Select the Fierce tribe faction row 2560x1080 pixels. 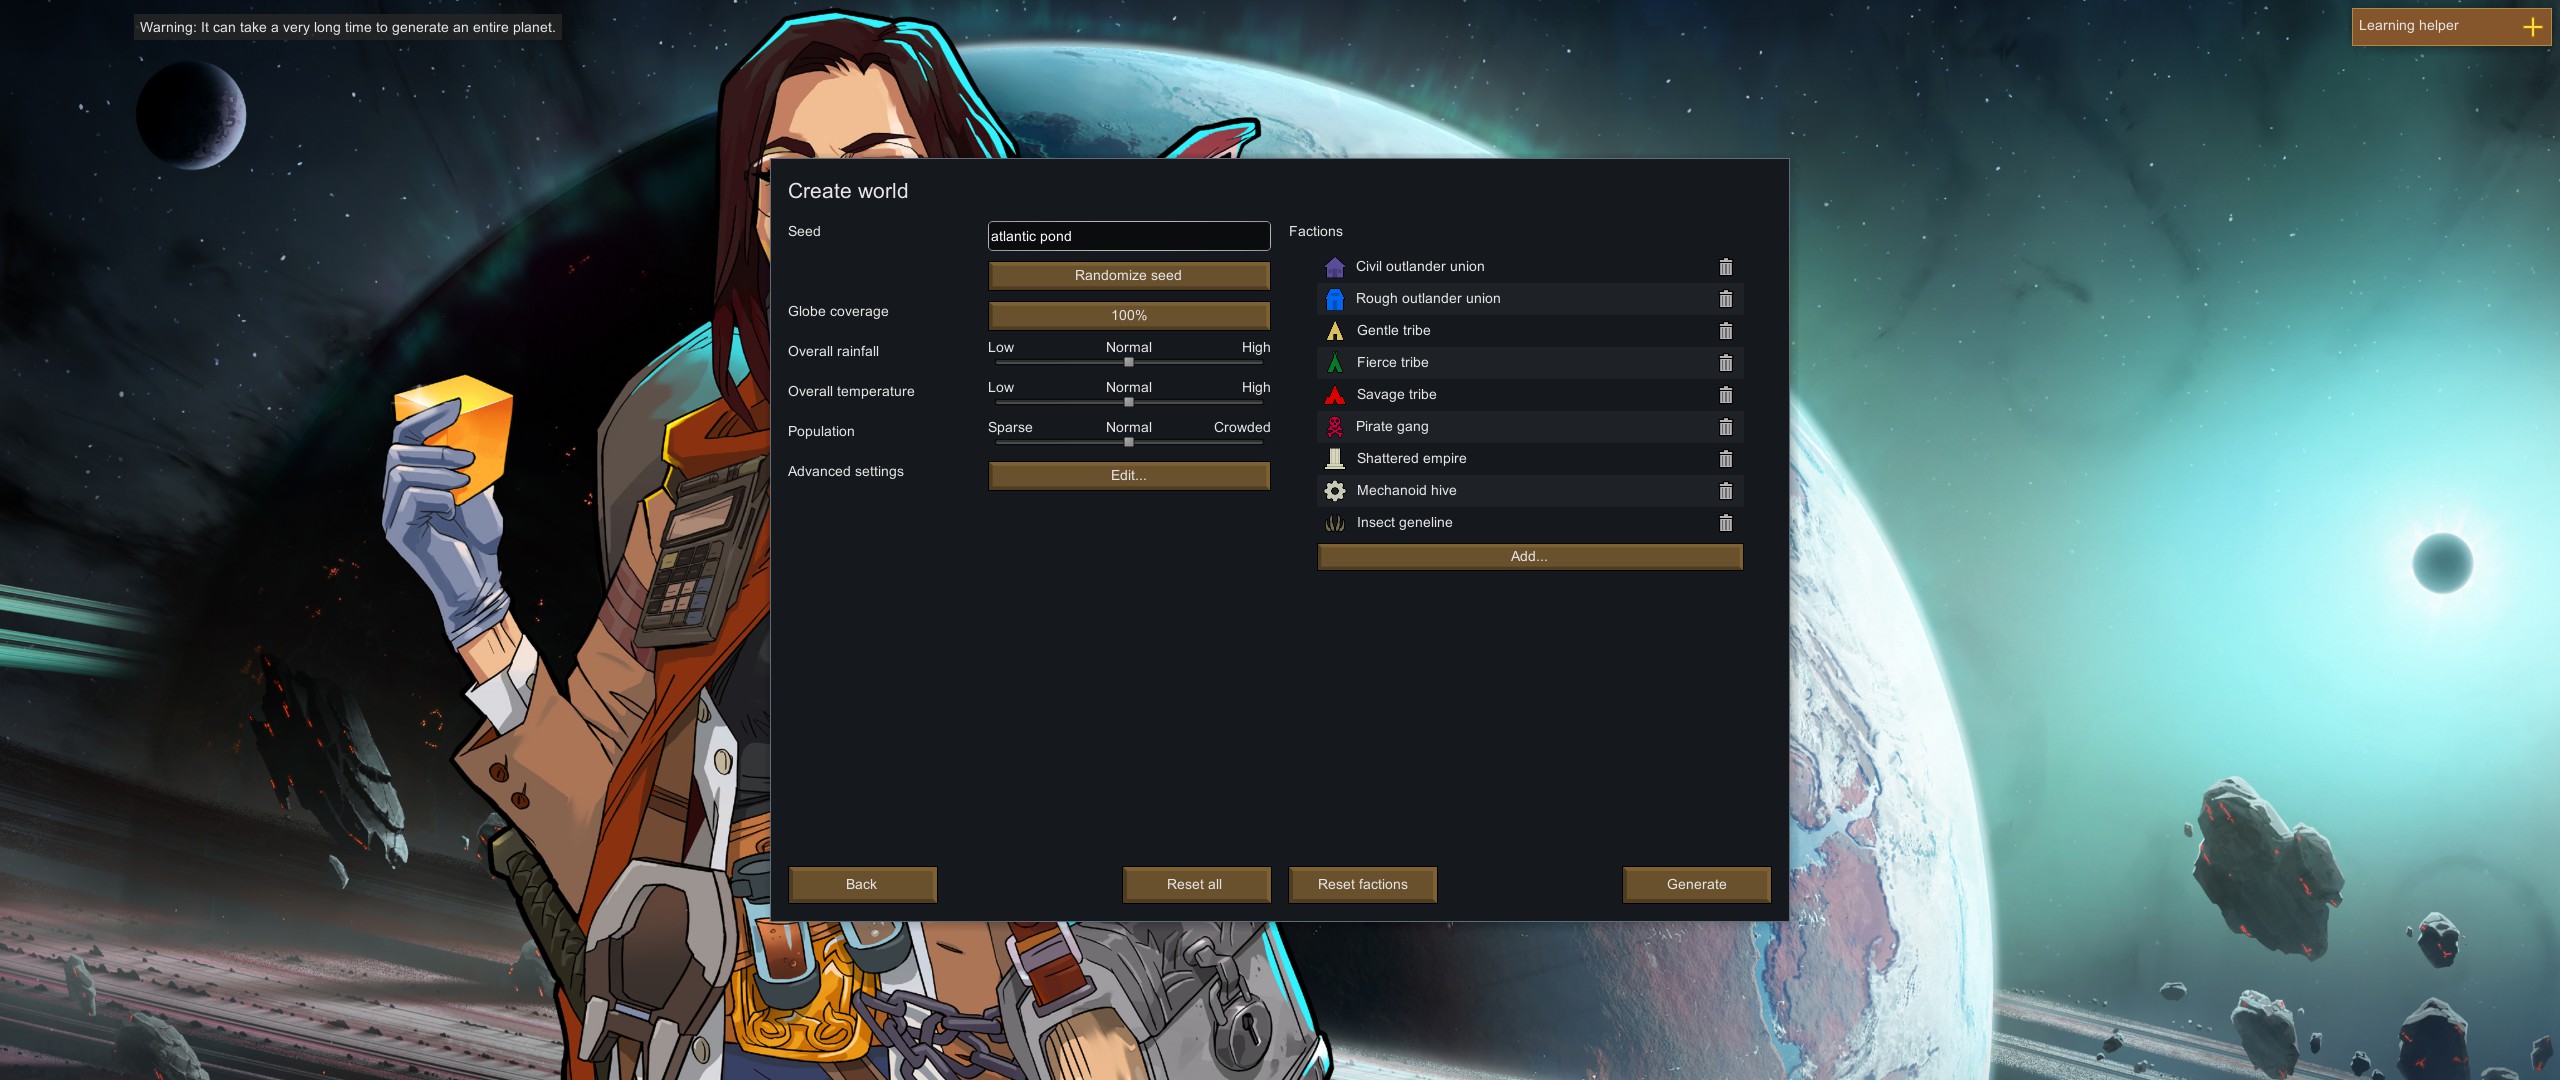[x=1529, y=363]
